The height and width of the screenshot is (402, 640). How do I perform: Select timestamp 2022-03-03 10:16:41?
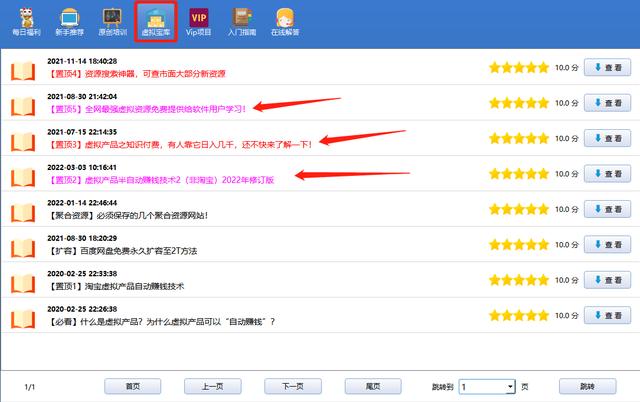82,167
